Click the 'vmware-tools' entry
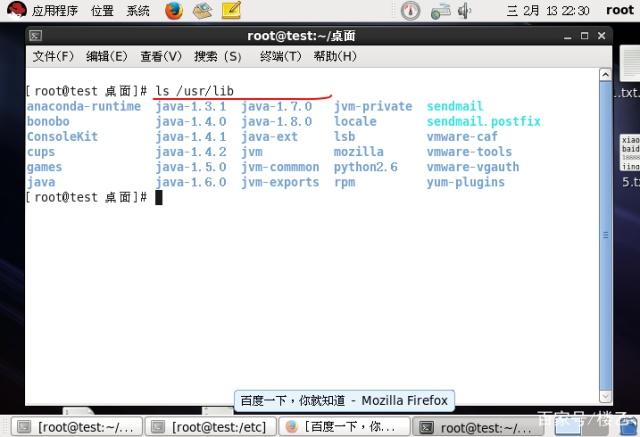 point(469,152)
